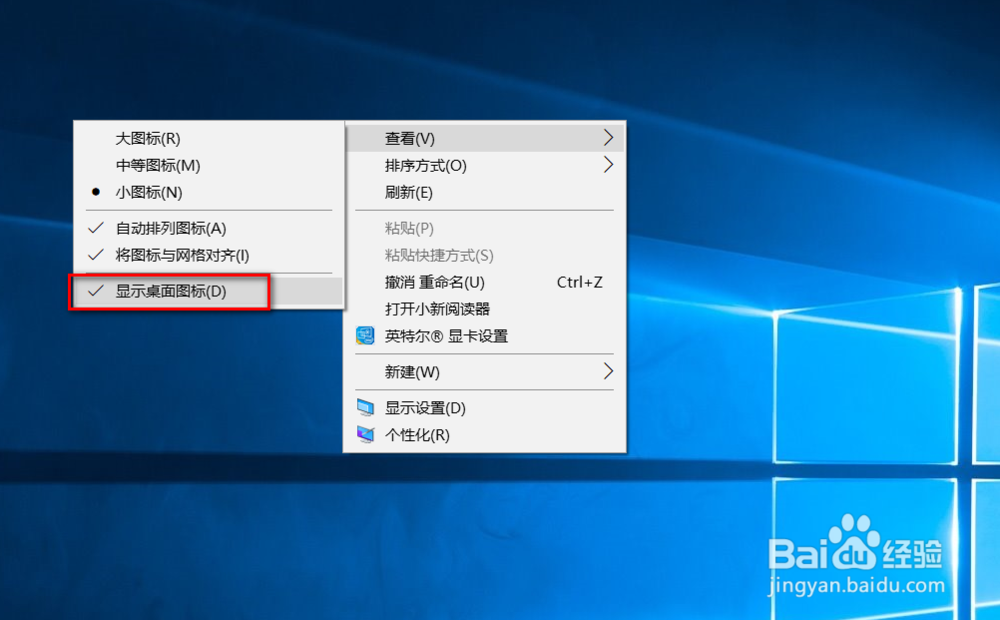Open the 新建(W) new submenu

coord(484,371)
